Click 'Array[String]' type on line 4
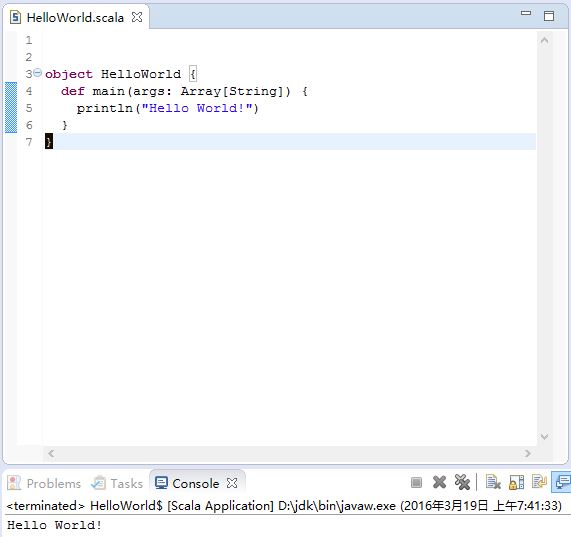571x537 pixels. point(232,91)
